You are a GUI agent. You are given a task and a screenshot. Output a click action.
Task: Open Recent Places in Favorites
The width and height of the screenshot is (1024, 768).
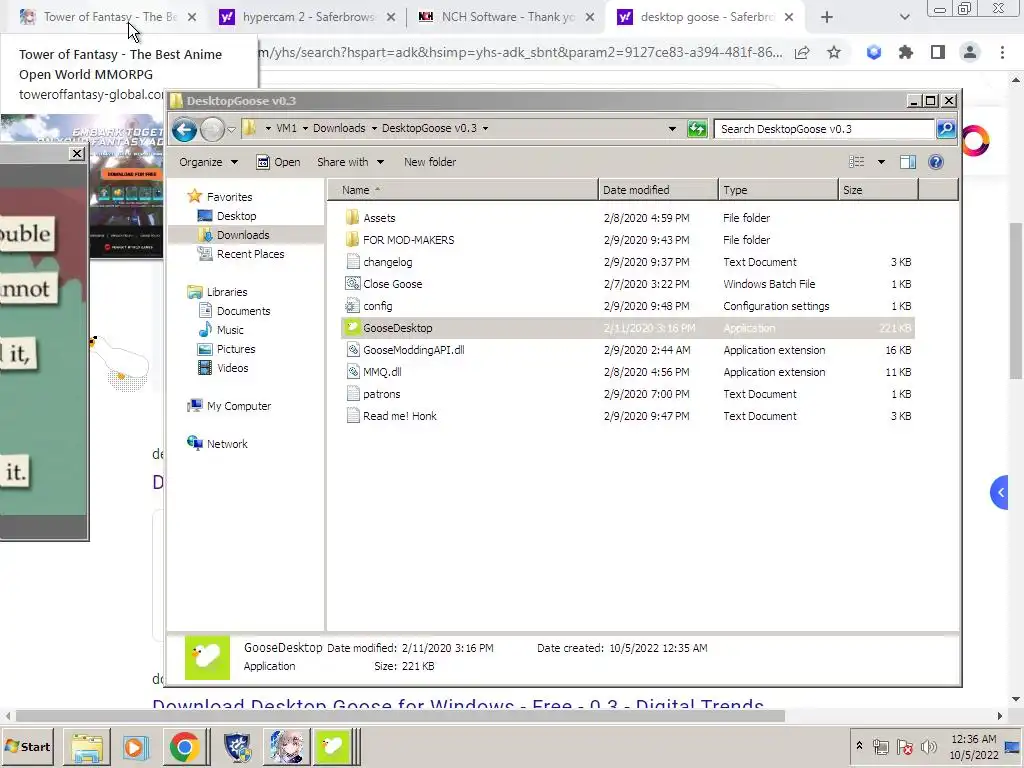(241, 254)
